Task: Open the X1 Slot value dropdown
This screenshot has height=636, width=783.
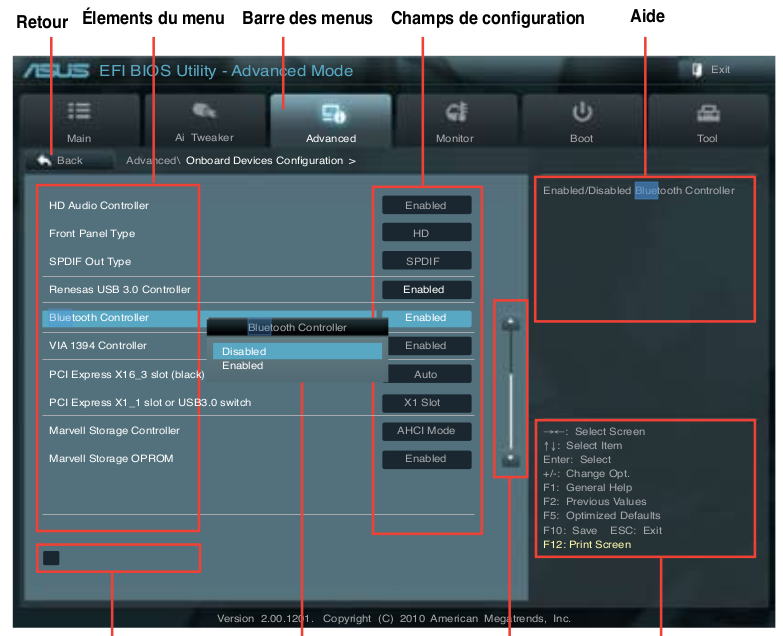Action: pos(426,403)
